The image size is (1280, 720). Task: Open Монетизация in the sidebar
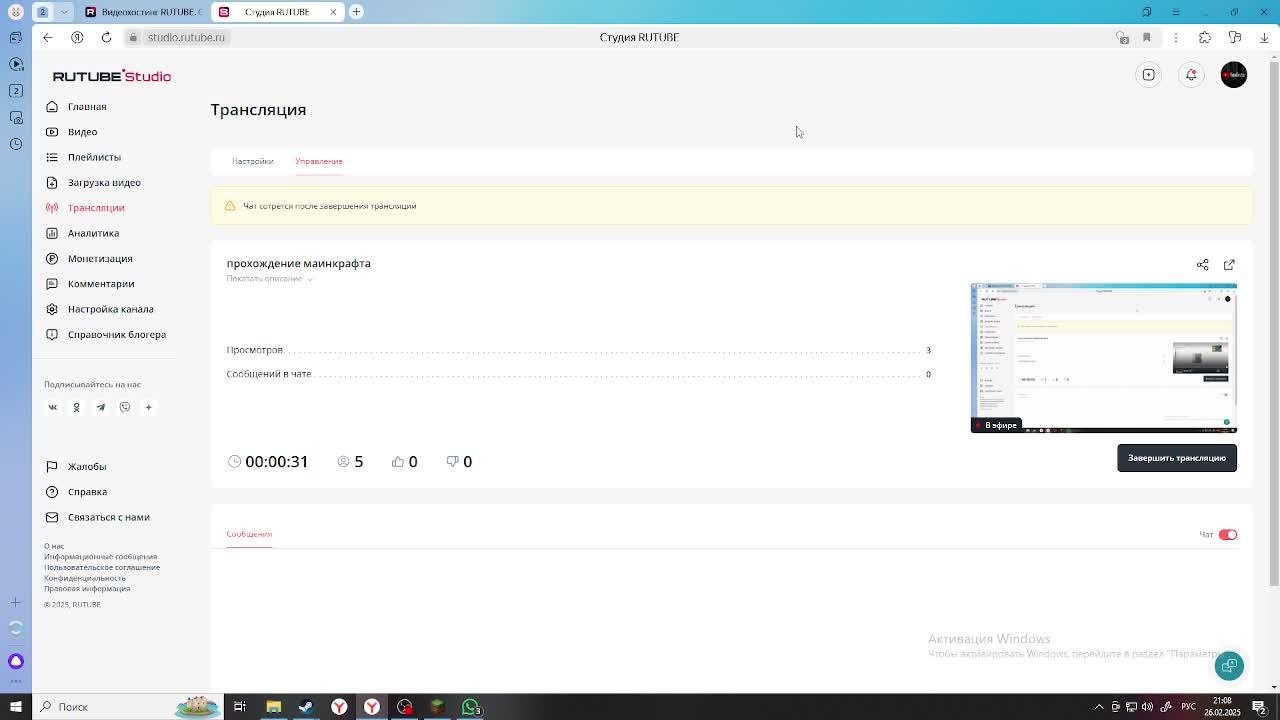tap(100, 259)
